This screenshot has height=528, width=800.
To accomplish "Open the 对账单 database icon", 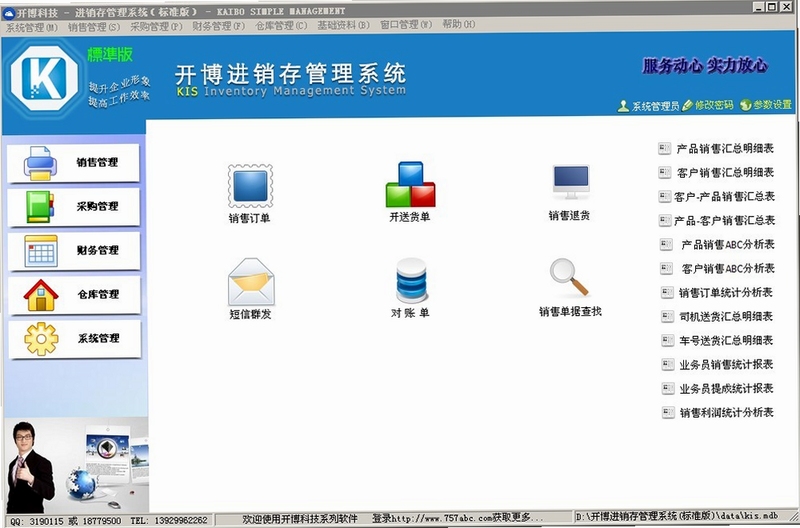I will (x=411, y=280).
